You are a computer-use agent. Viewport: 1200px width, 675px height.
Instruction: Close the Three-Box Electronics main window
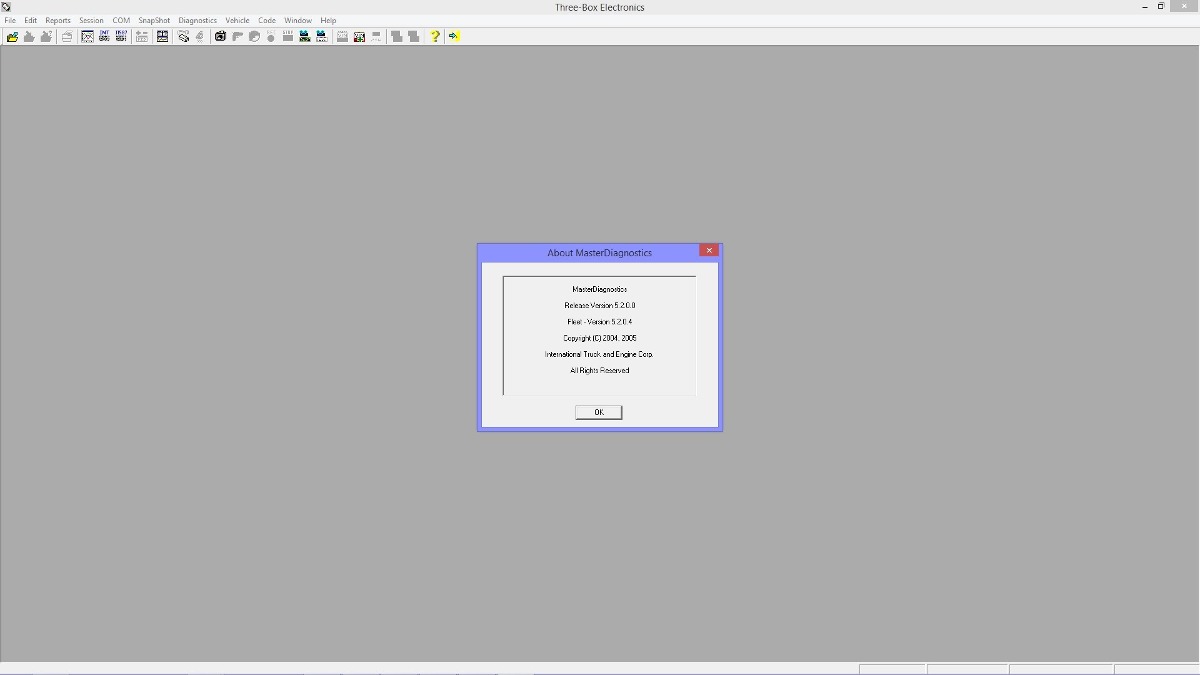[x=1184, y=7]
